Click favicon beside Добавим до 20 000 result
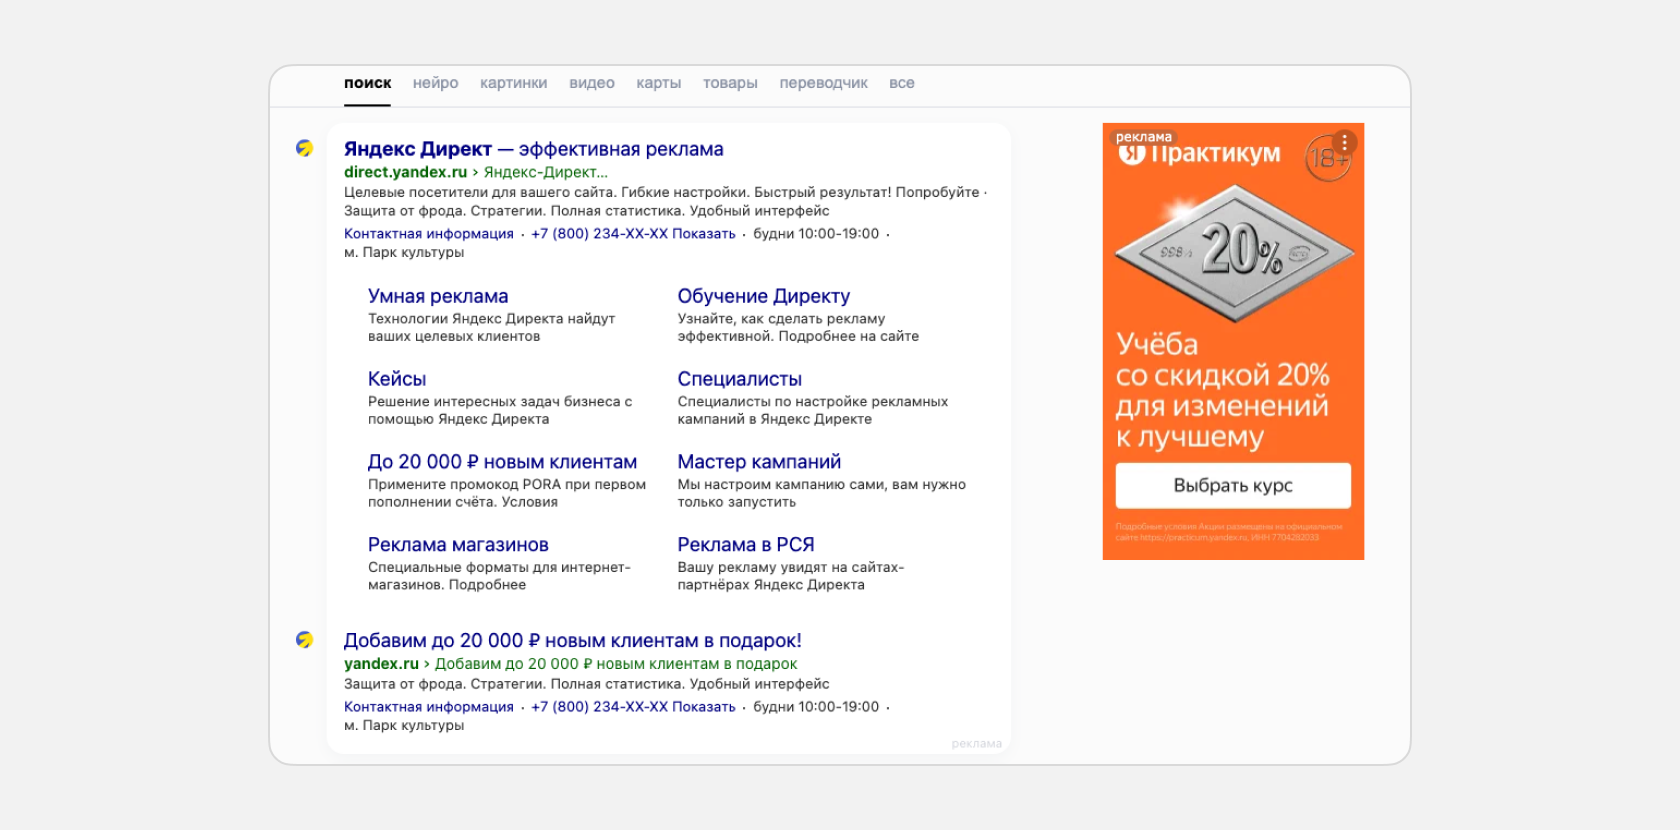1680x830 pixels. pyautogui.click(x=305, y=640)
